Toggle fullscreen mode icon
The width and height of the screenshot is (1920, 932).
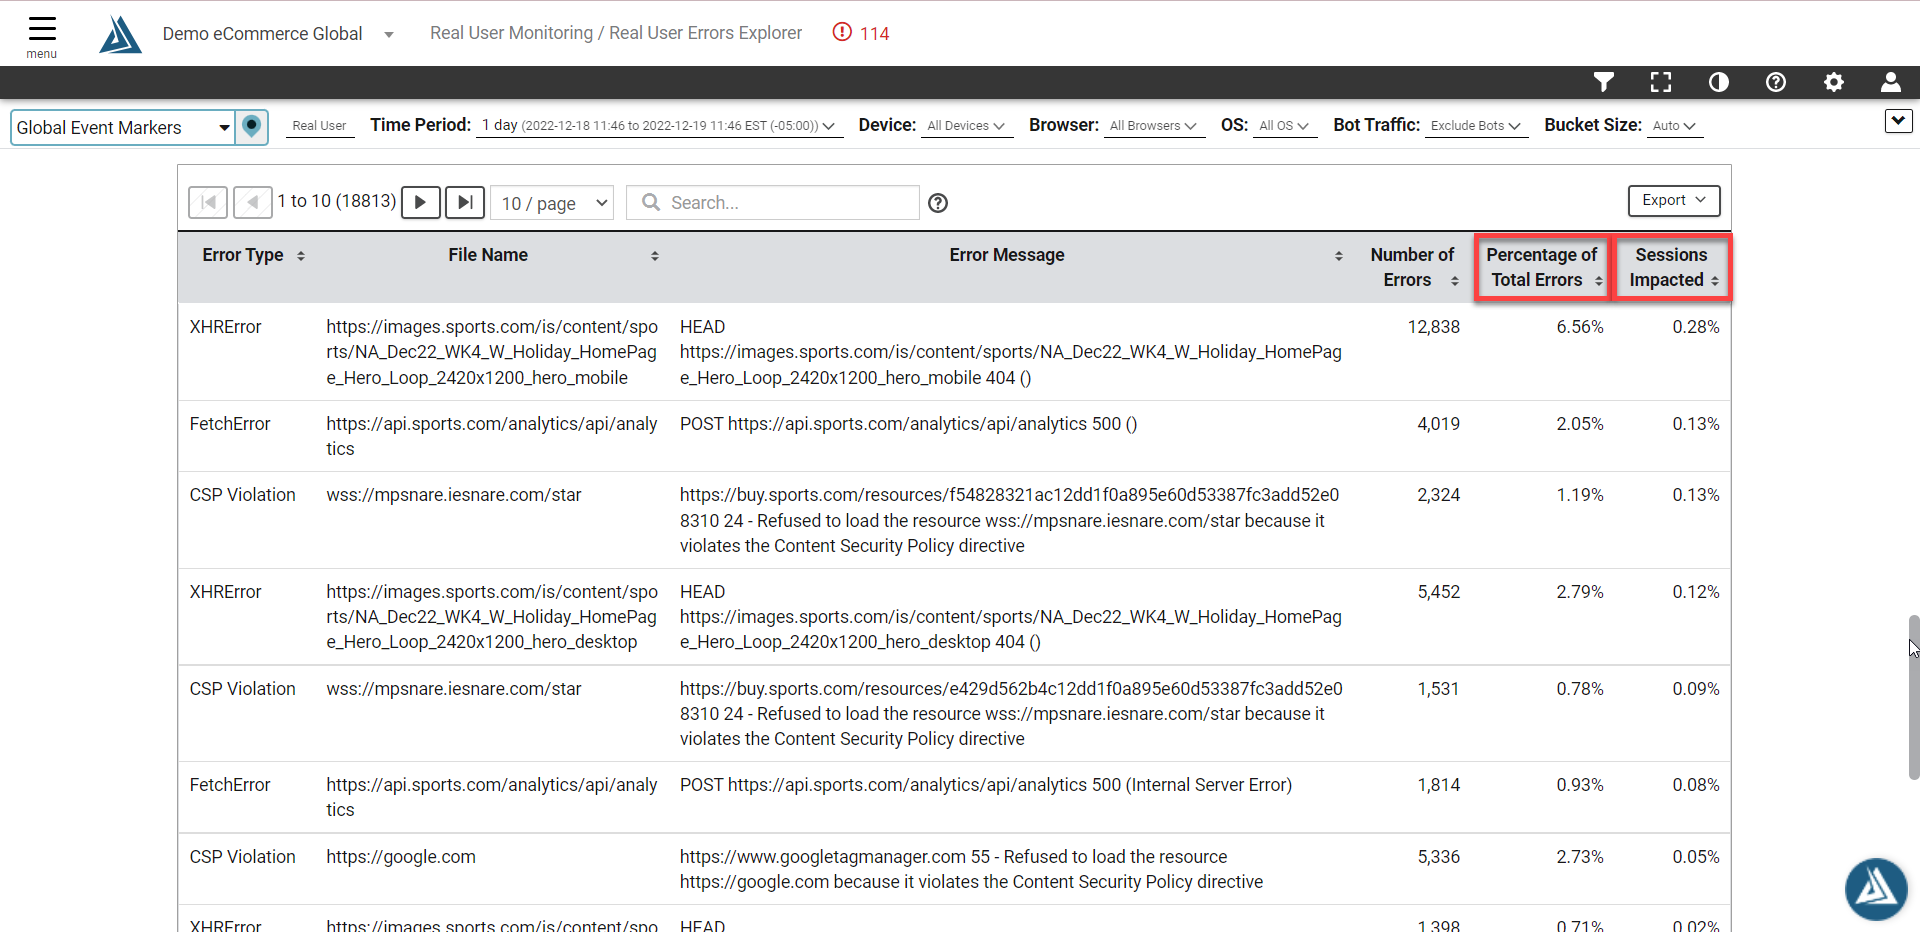point(1661,82)
